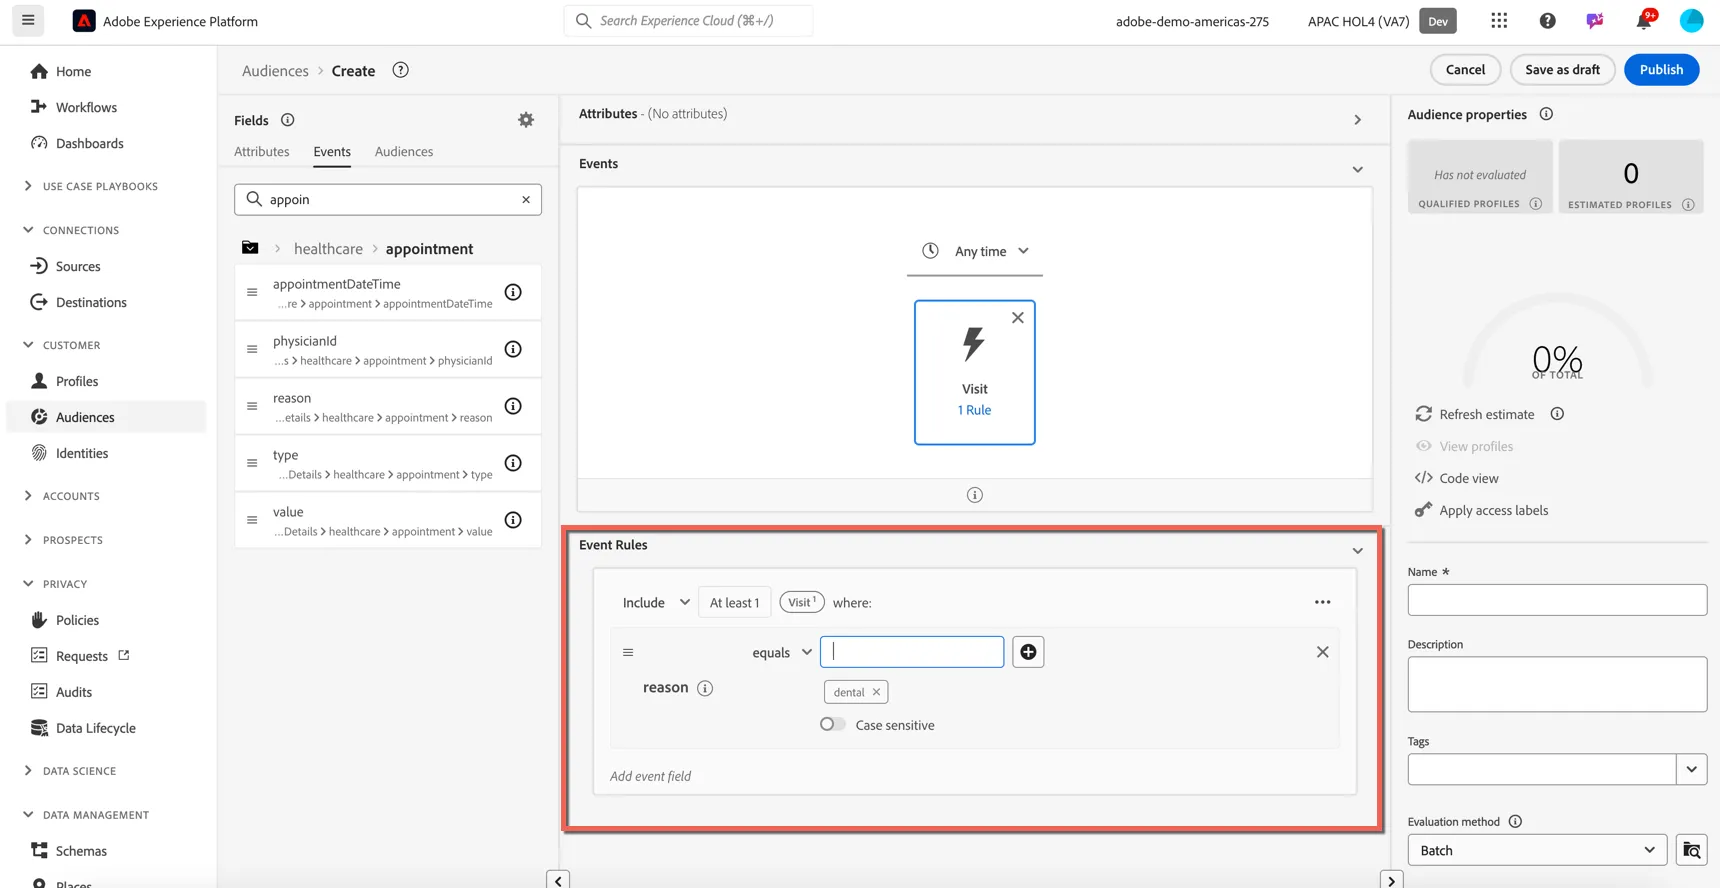Click Apply access labels
The height and width of the screenshot is (888, 1720).
(x=1482, y=510)
